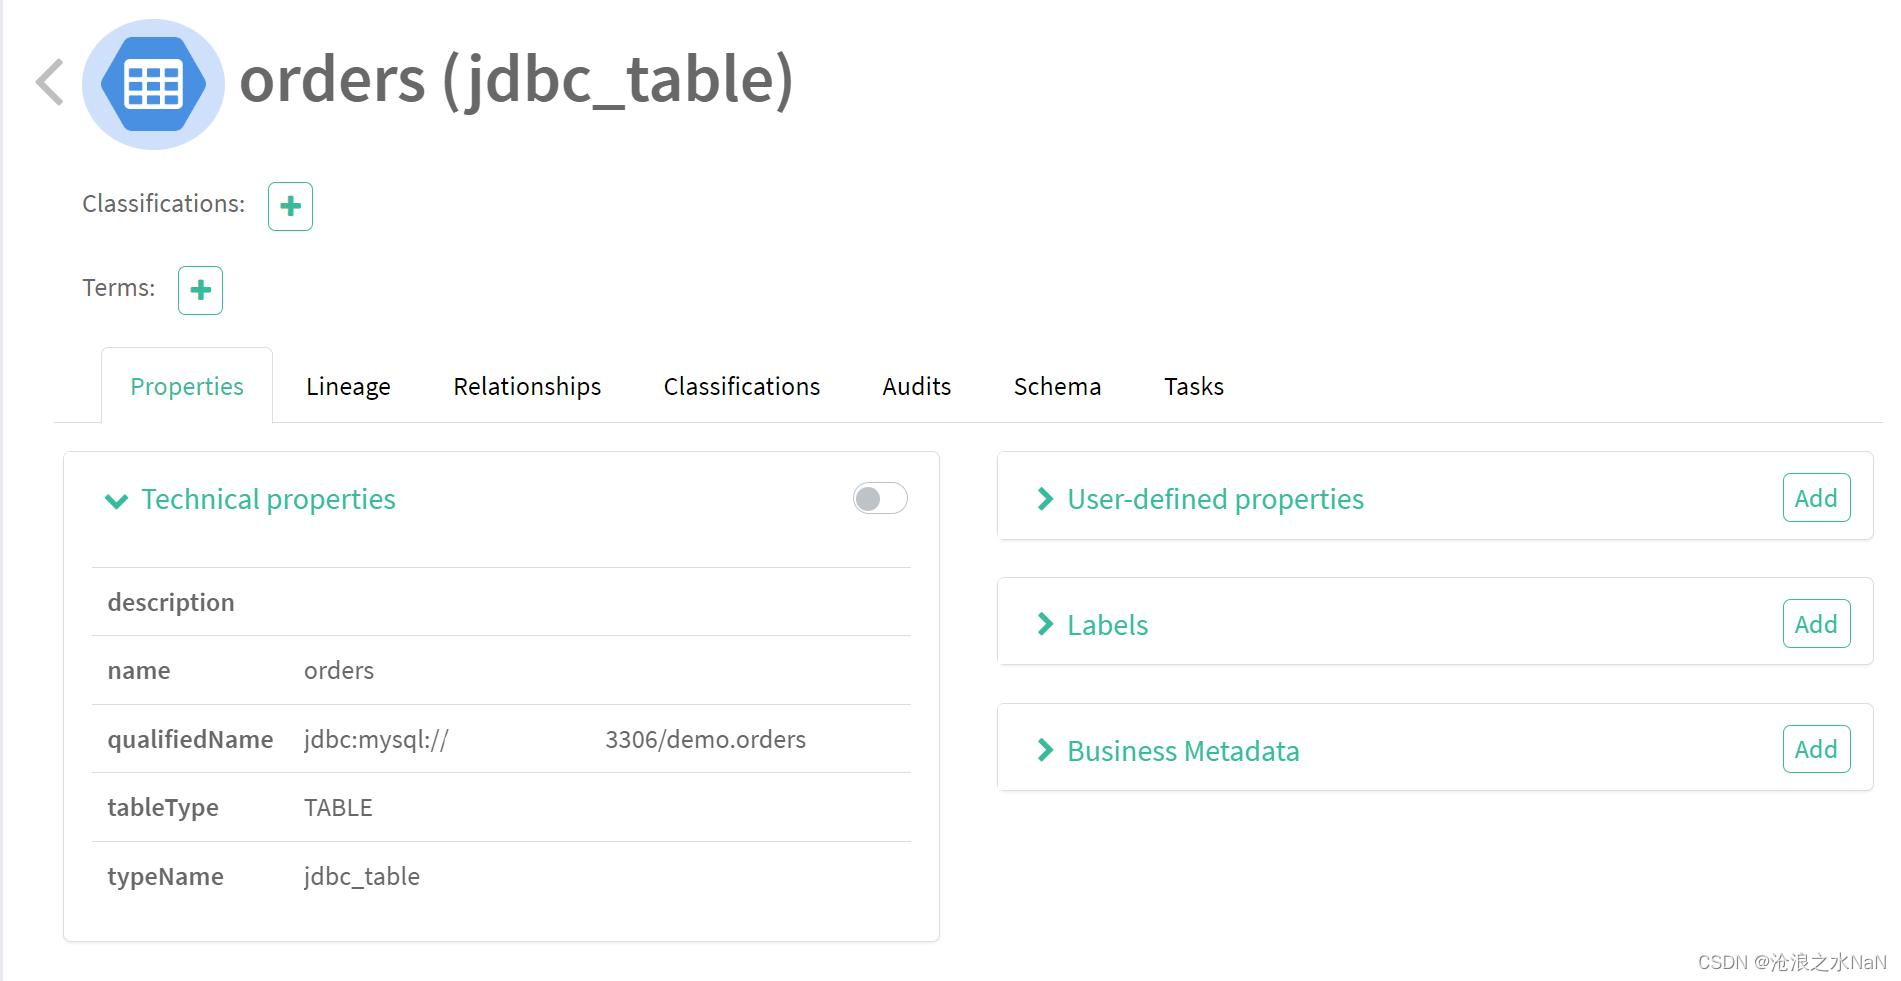Screen dimensions: 1901x981
Task: Click Add for Business Metadata
Action: (x=1816, y=749)
